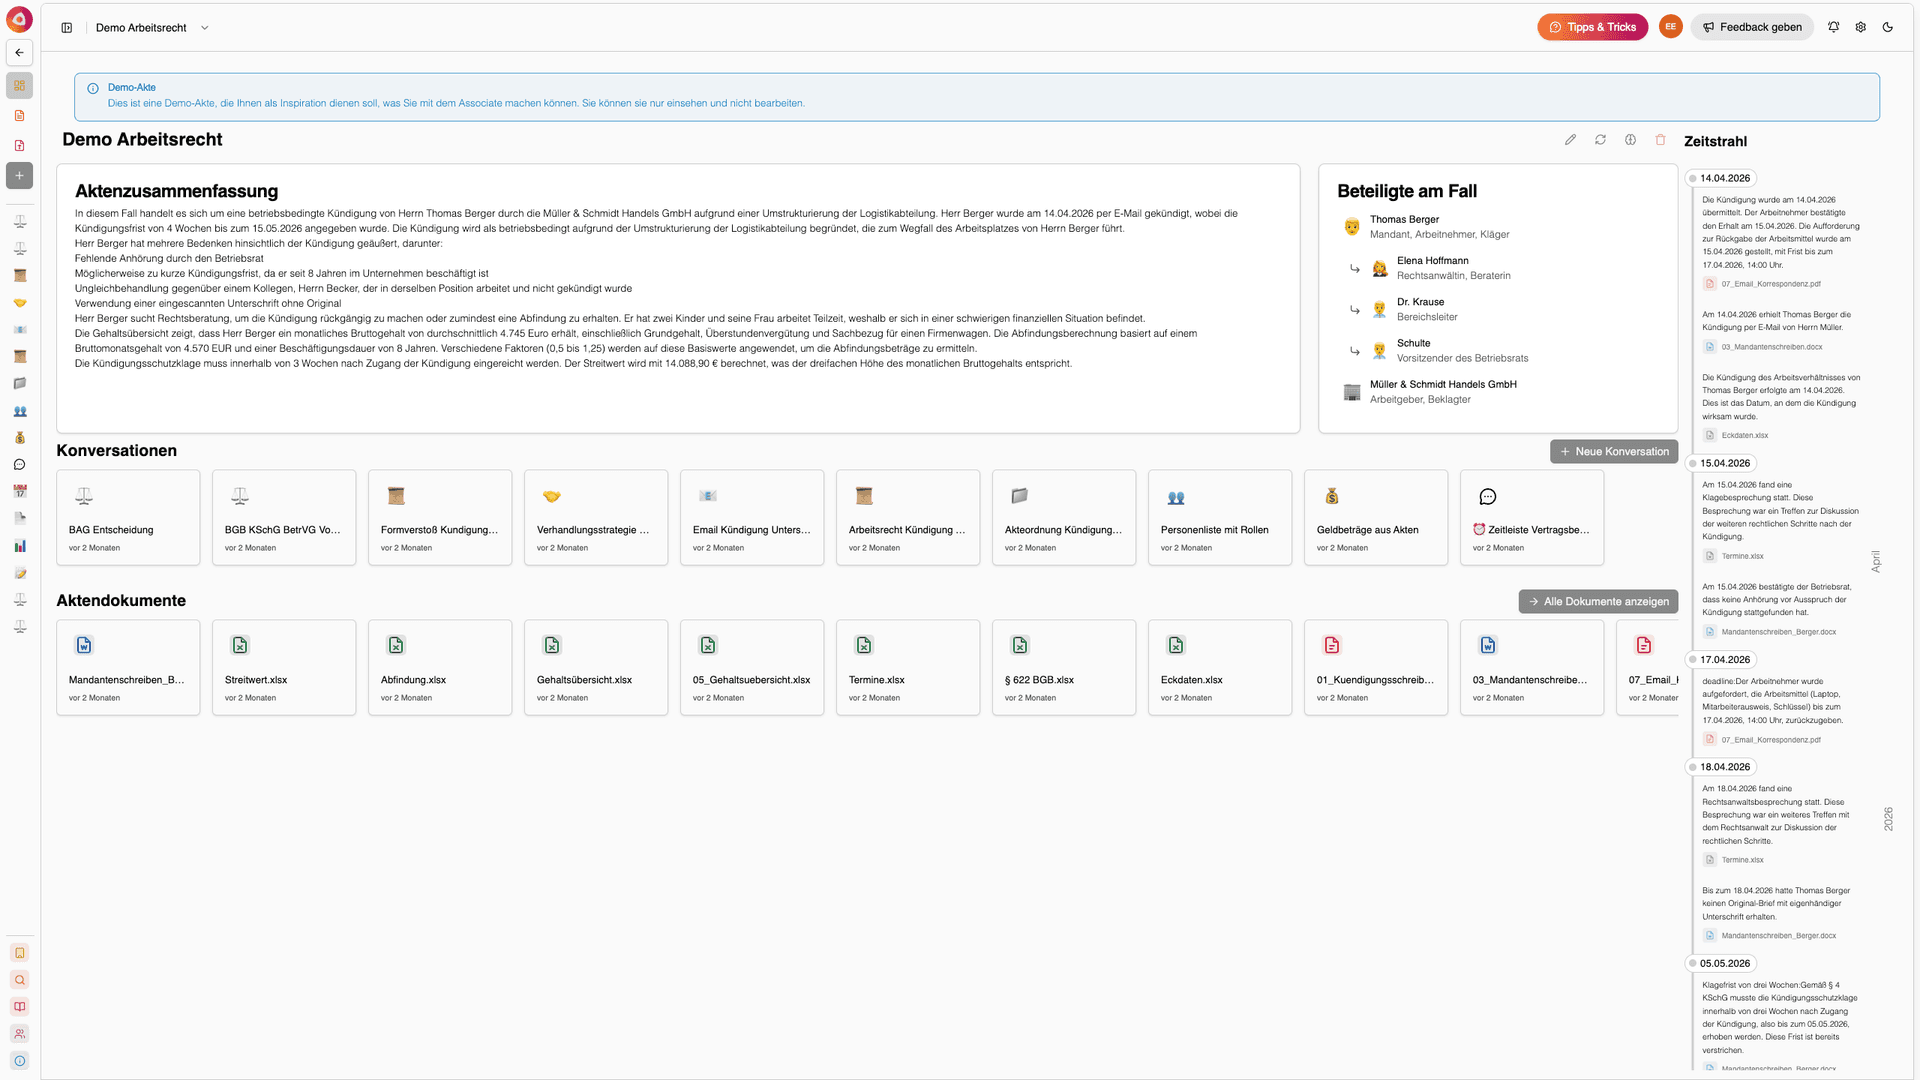Open Zeitleiste Vertragsbe… conversation card
Image resolution: width=1920 pixels, height=1080 pixels.
(x=1532, y=518)
